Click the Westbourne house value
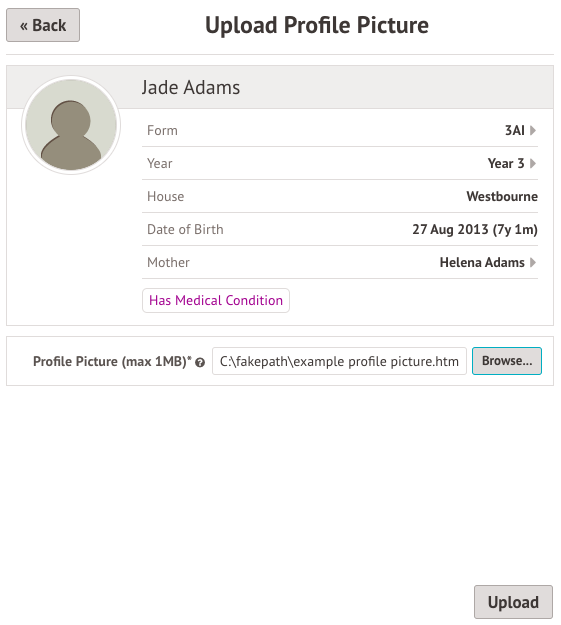 point(502,197)
